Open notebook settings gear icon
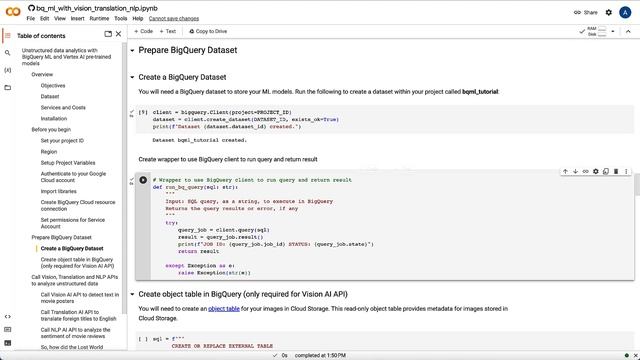The image size is (640, 360). pyautogui.click(x=609, y=12)
